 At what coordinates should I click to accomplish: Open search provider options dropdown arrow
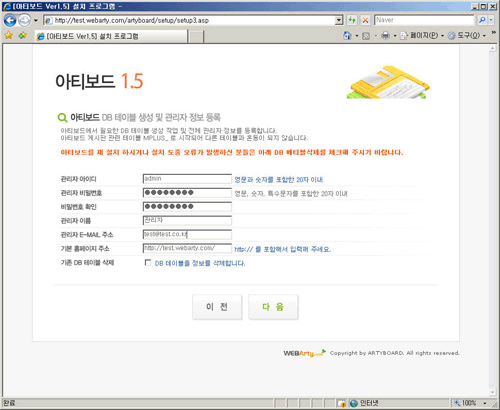pyautogui.click(x=491, y=20)
